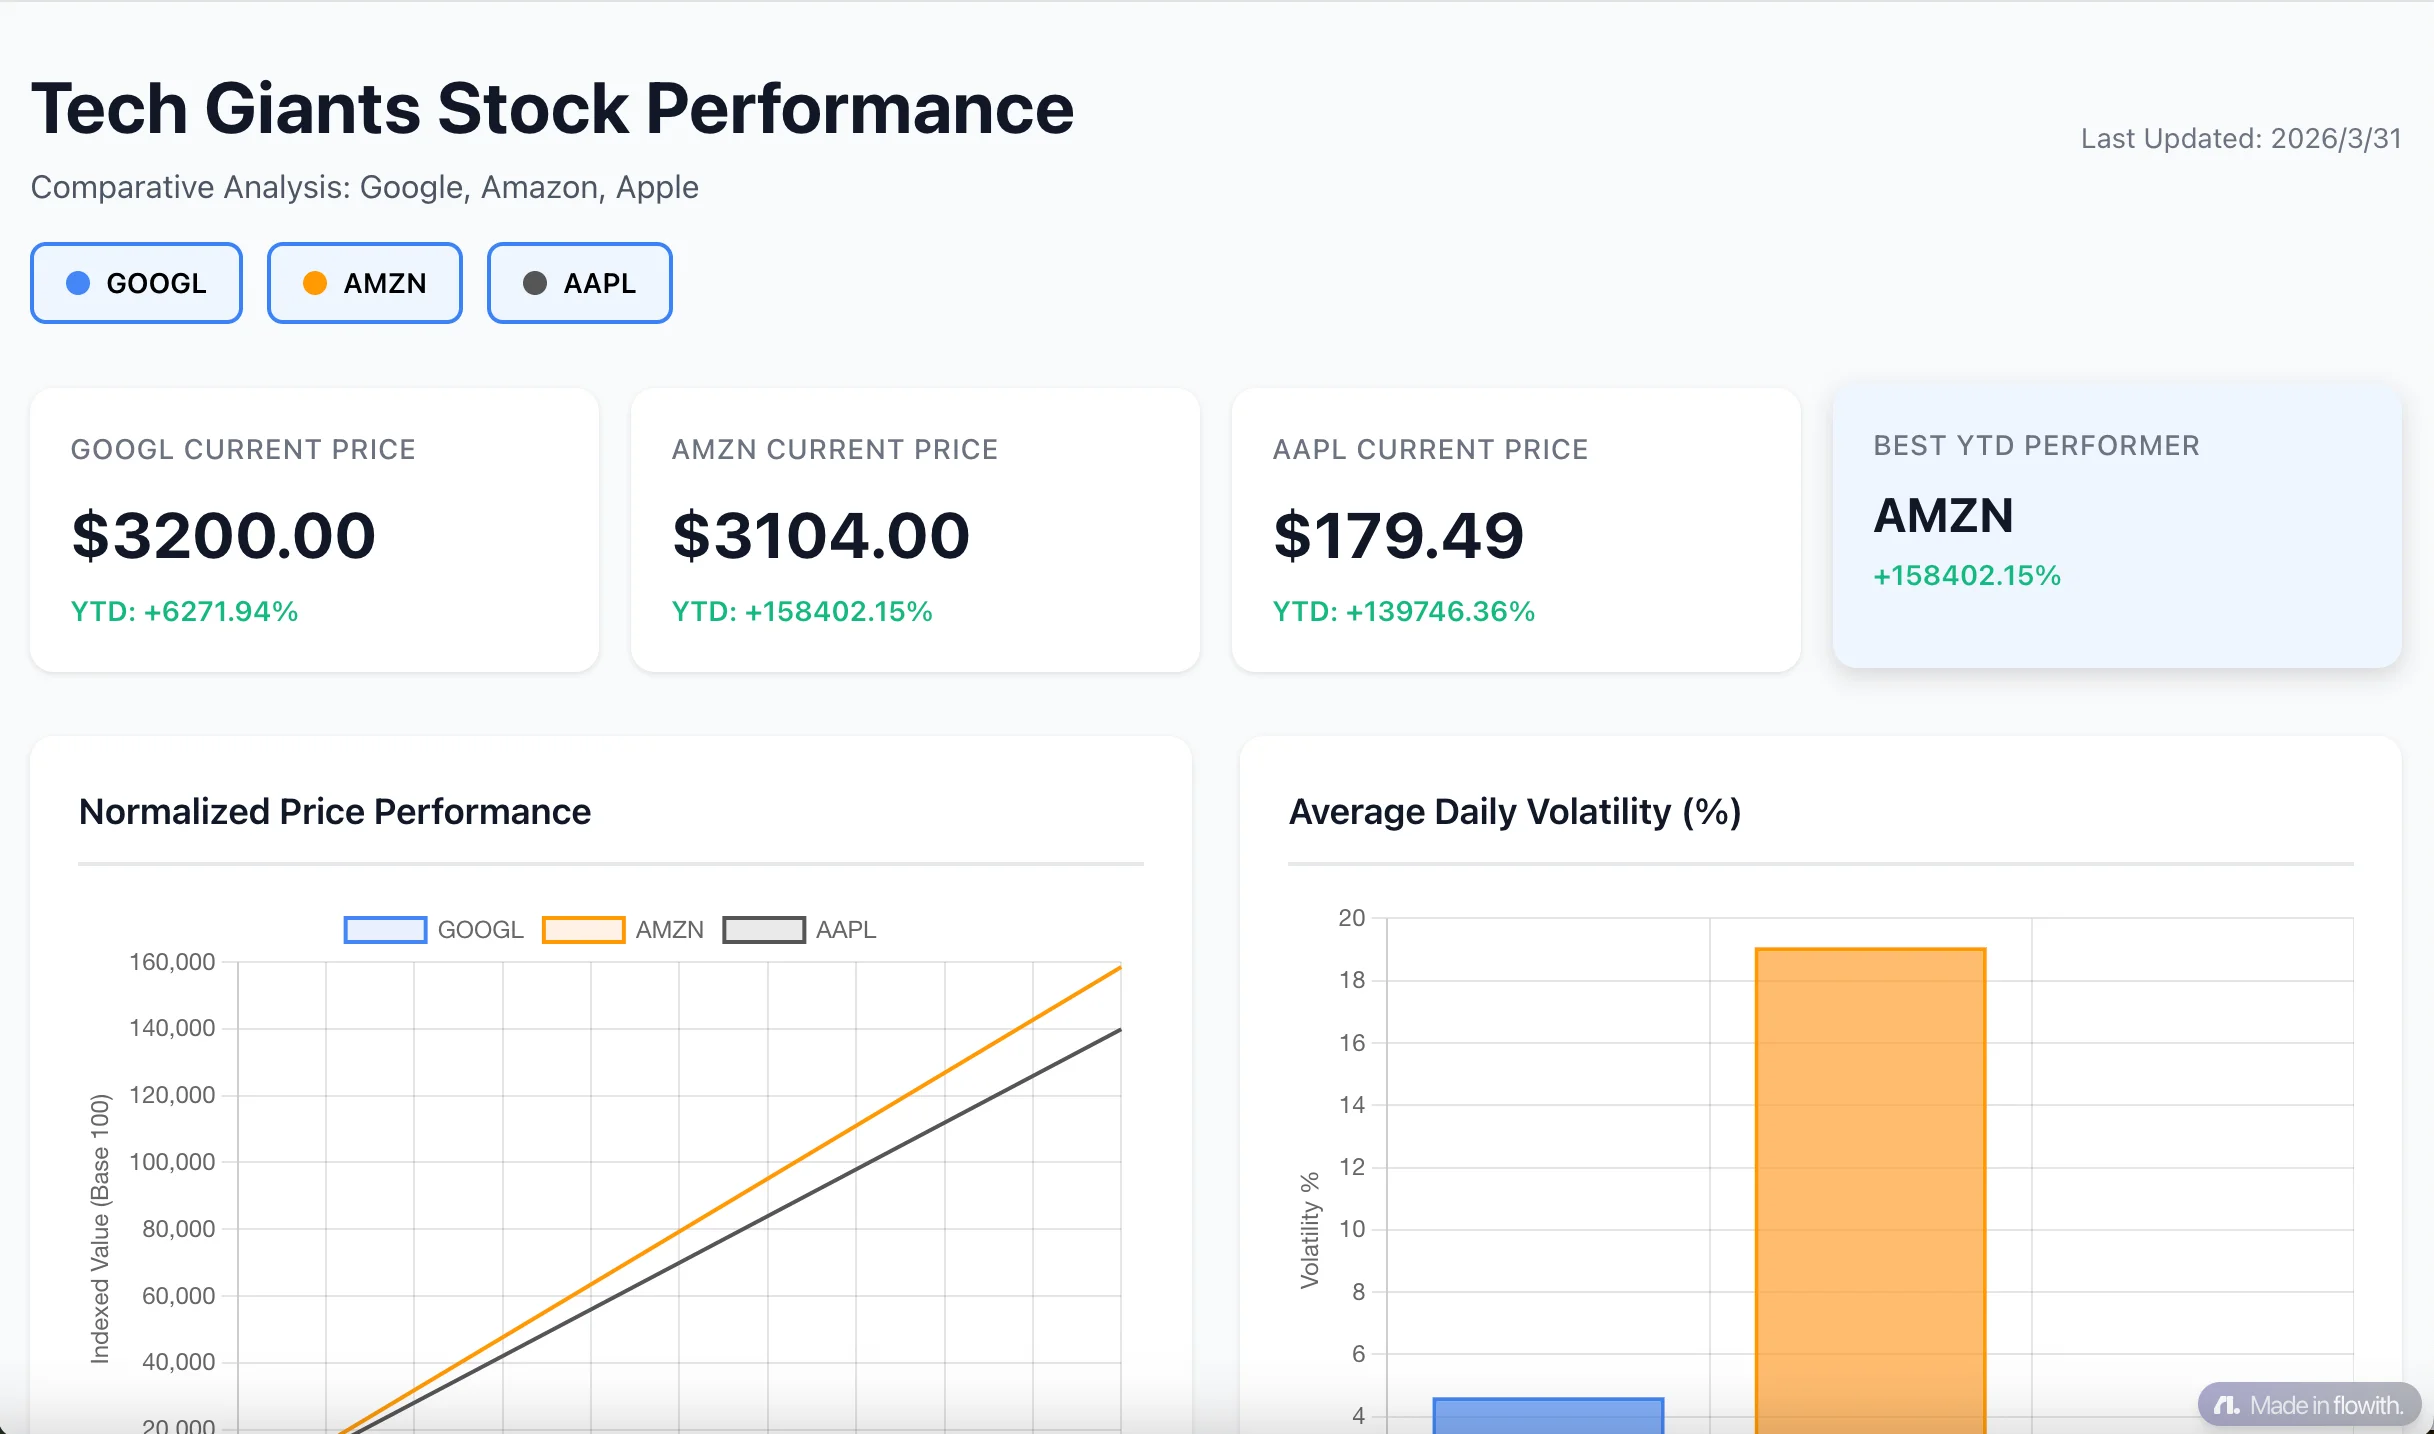The height and width of the screenshot is (1434, 2434).
Task: Click the AMZN legend swatch in line chart
Action: 583,930
